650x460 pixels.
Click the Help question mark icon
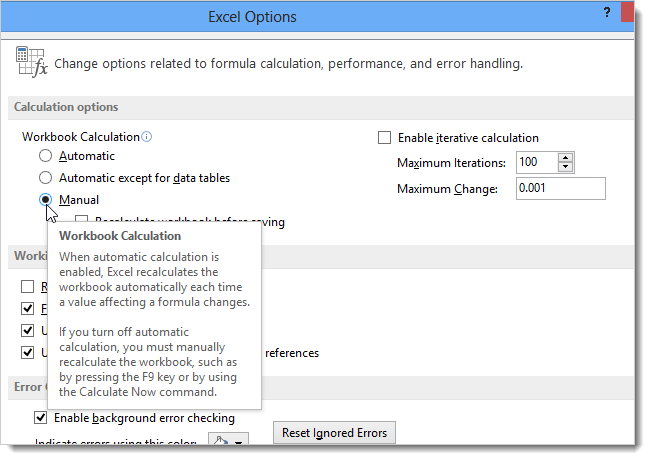(606, 11)
